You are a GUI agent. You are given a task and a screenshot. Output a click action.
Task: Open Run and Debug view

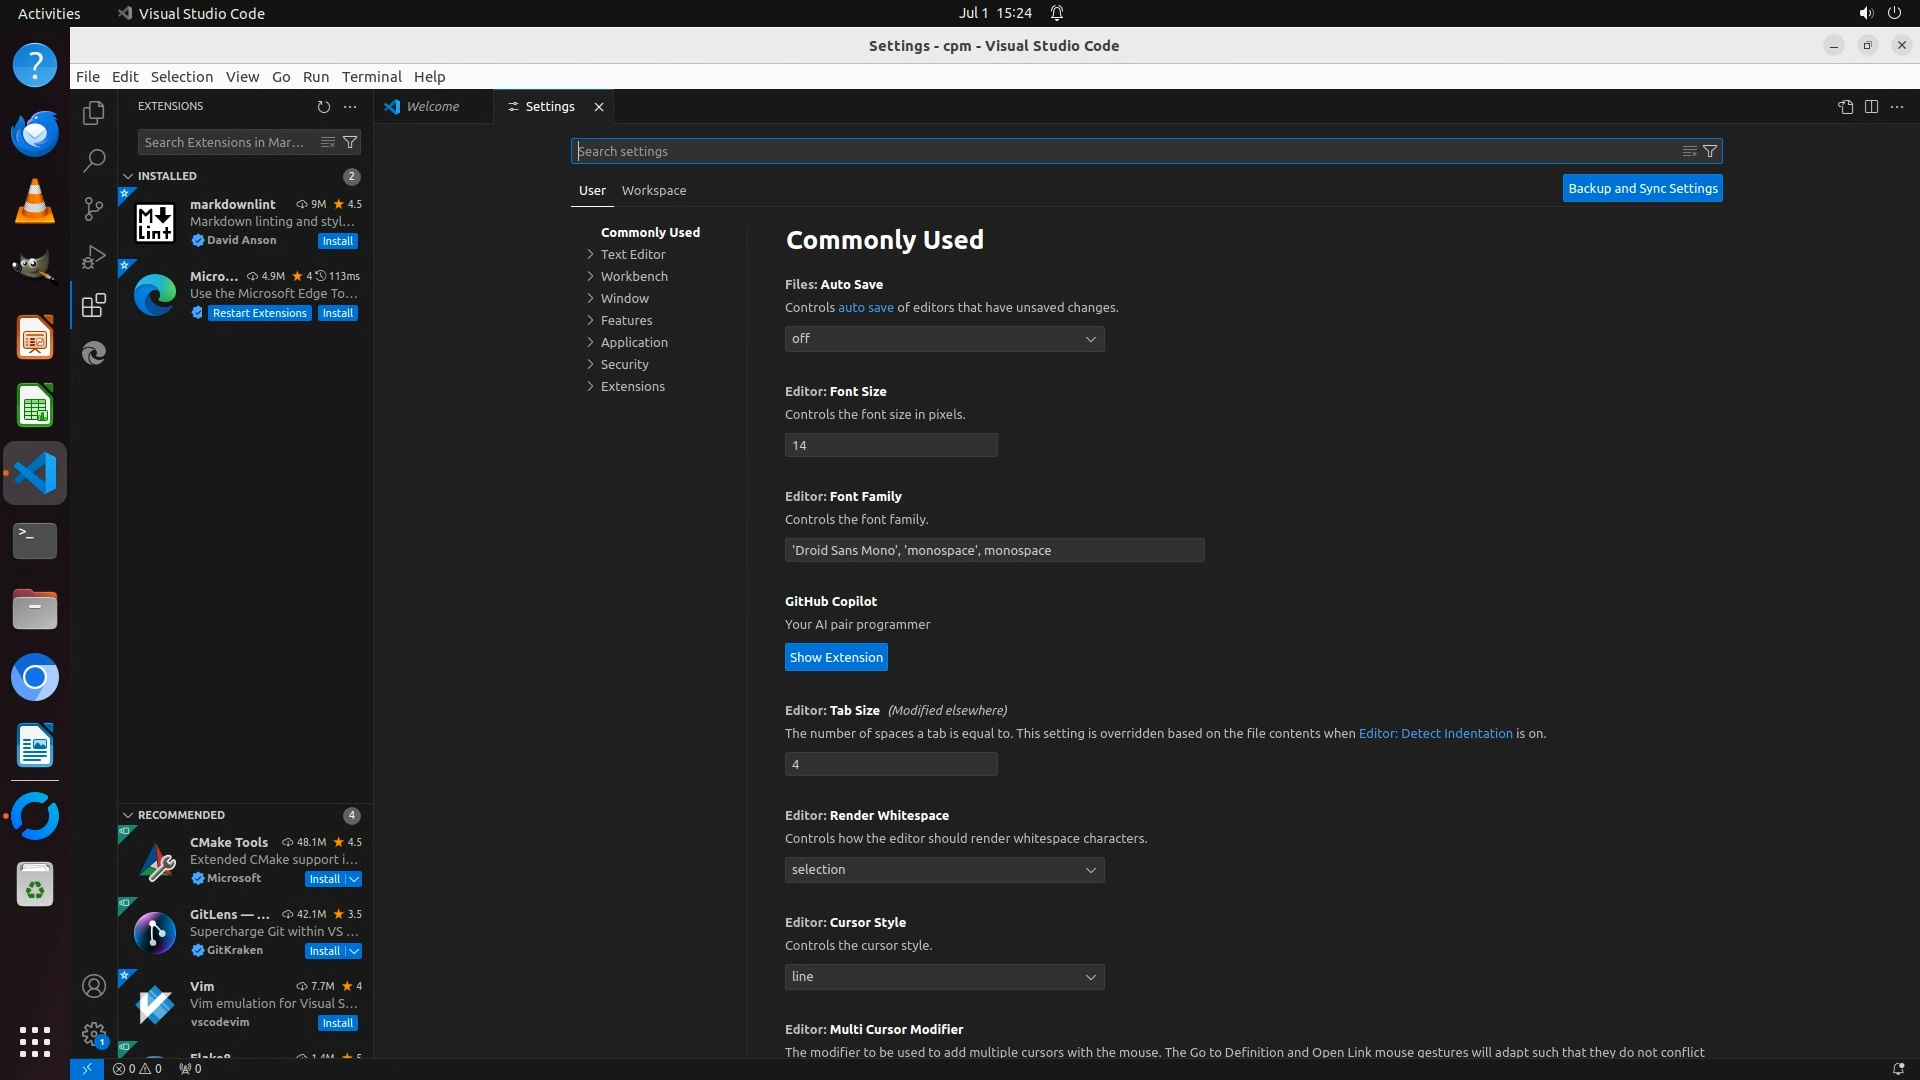(x=94, y=257)
